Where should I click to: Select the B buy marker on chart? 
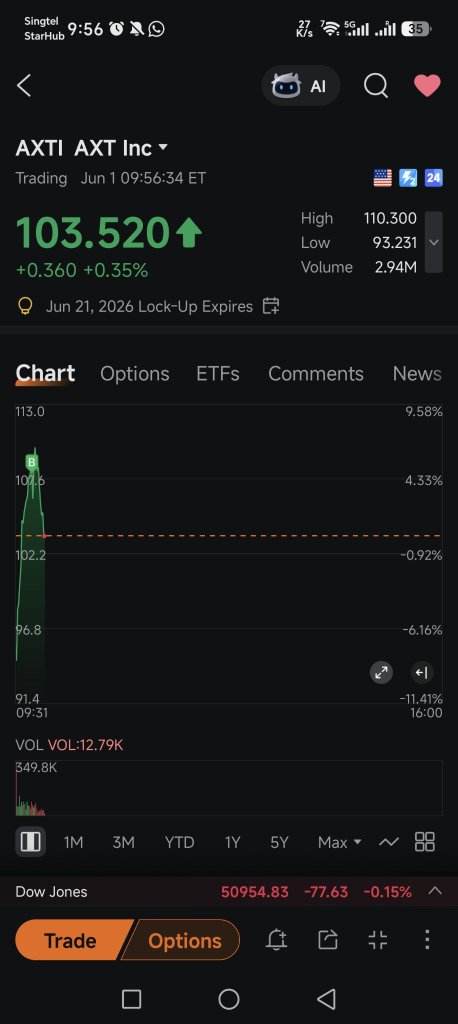(31, 463)
